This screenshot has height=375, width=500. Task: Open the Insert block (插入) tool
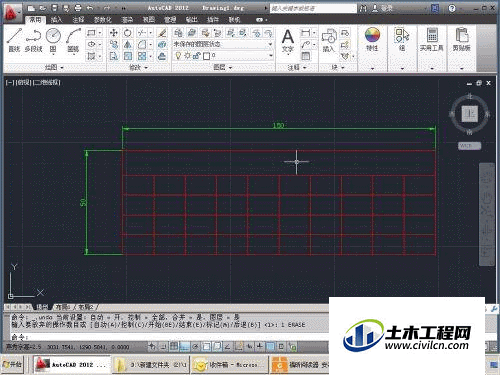point(328,41)
